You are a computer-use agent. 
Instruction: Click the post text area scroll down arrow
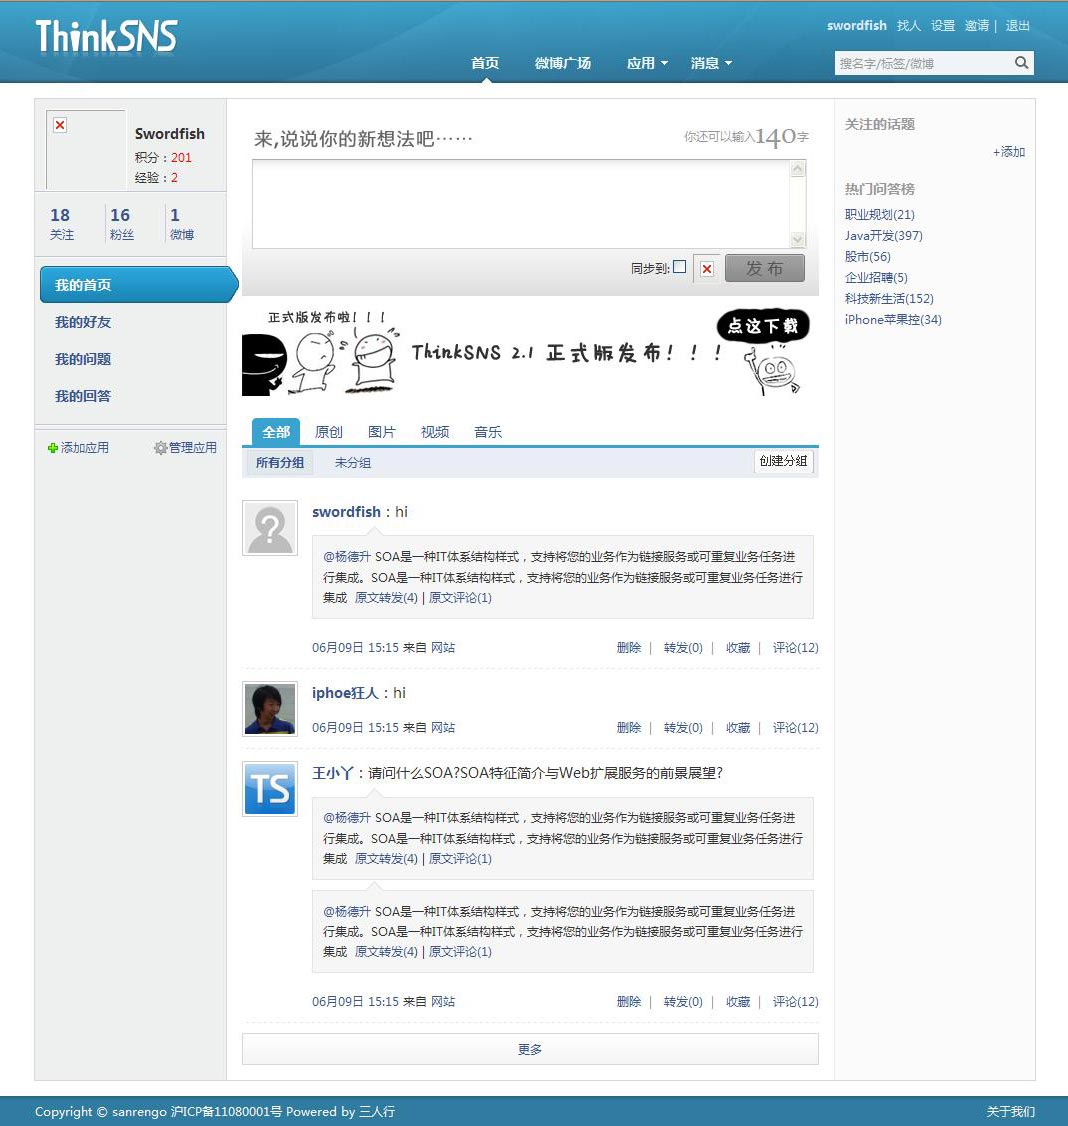(797, 240)
